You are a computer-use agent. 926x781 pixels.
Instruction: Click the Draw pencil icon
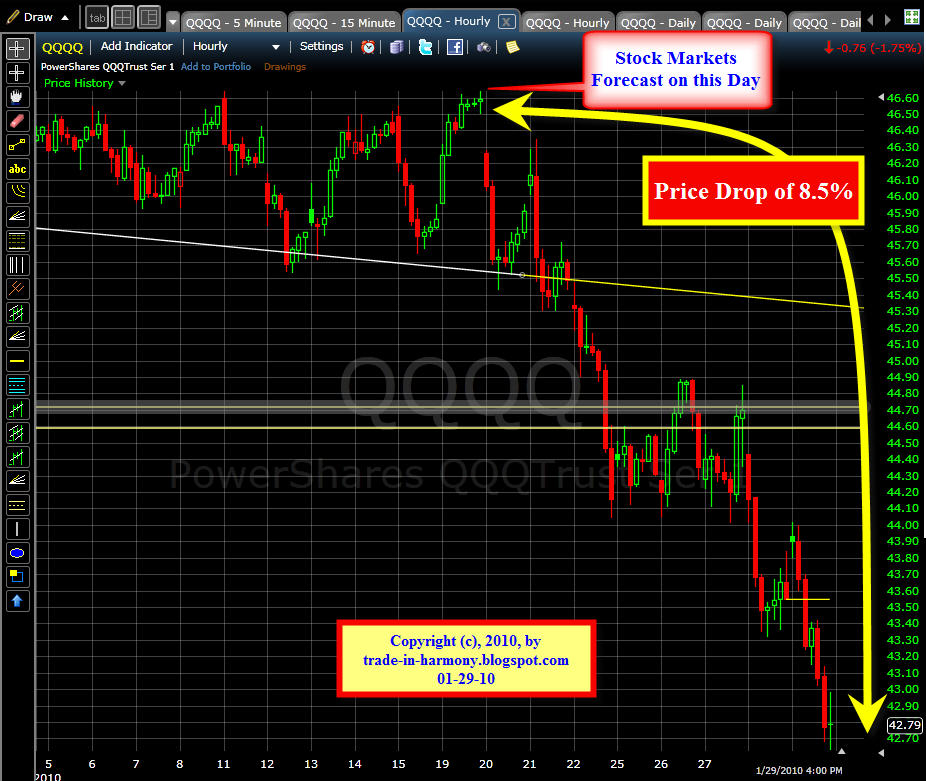12,17
